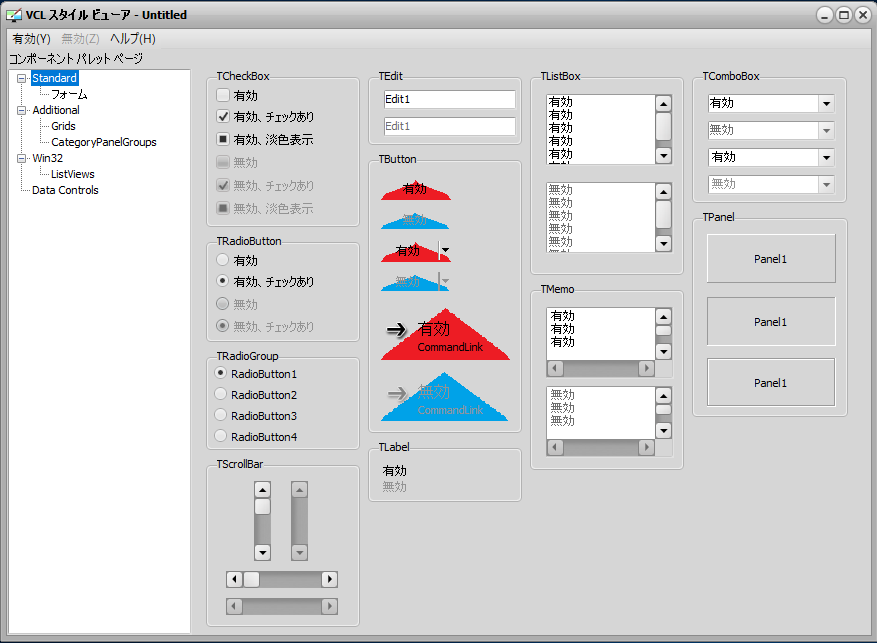
Task: Click left arrow of enabled horizontal TScrollBar
Action: pos(234,579)
